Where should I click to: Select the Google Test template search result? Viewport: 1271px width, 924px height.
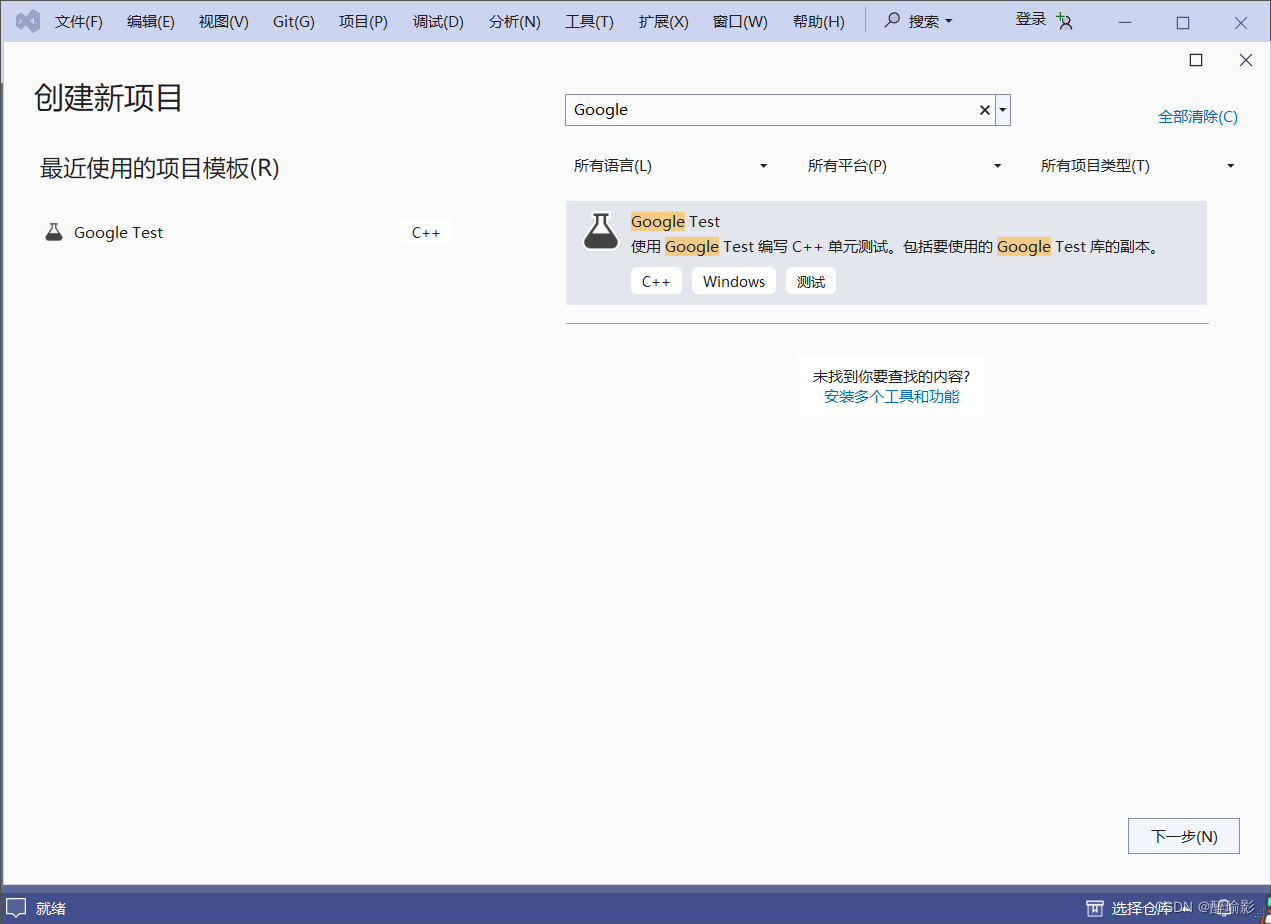click(886, 252)
